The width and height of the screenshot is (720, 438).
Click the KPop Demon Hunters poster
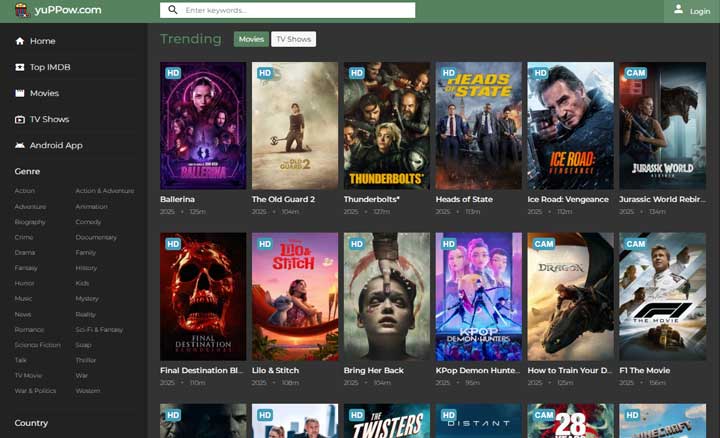point(478,297)
